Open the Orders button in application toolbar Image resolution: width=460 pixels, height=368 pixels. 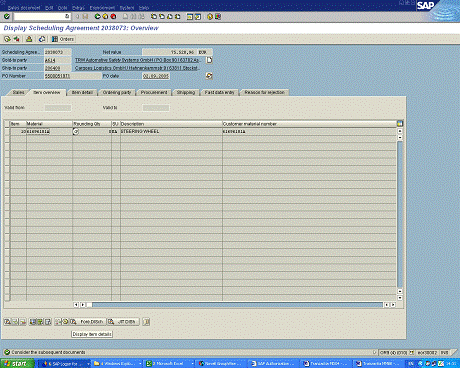click(x=63, y=39)
